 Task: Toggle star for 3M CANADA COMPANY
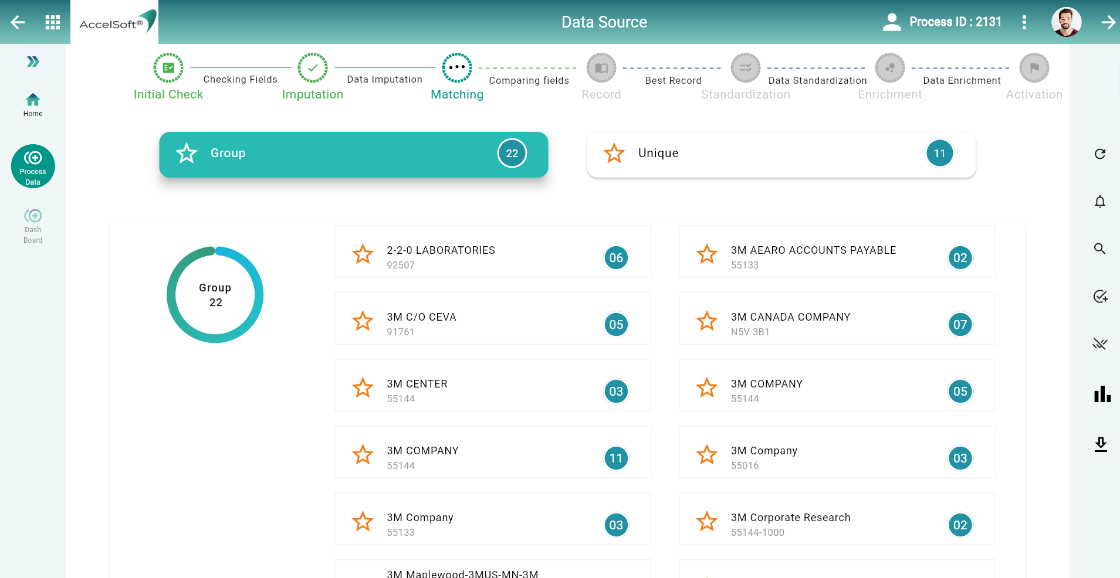click(x=707, y=322)
